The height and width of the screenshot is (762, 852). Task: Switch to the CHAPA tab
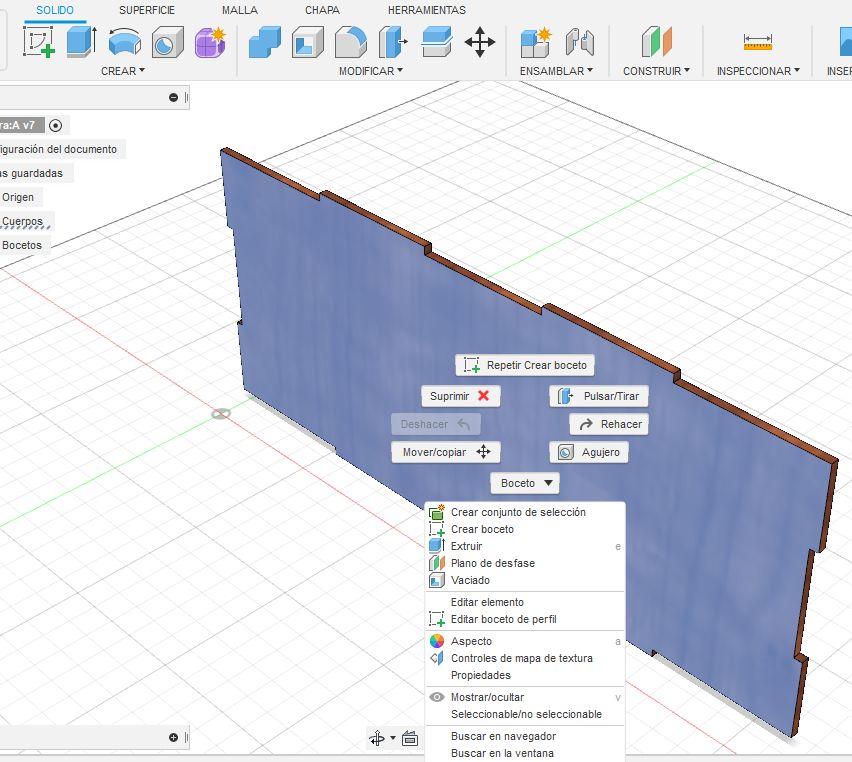tap(322, 10)
